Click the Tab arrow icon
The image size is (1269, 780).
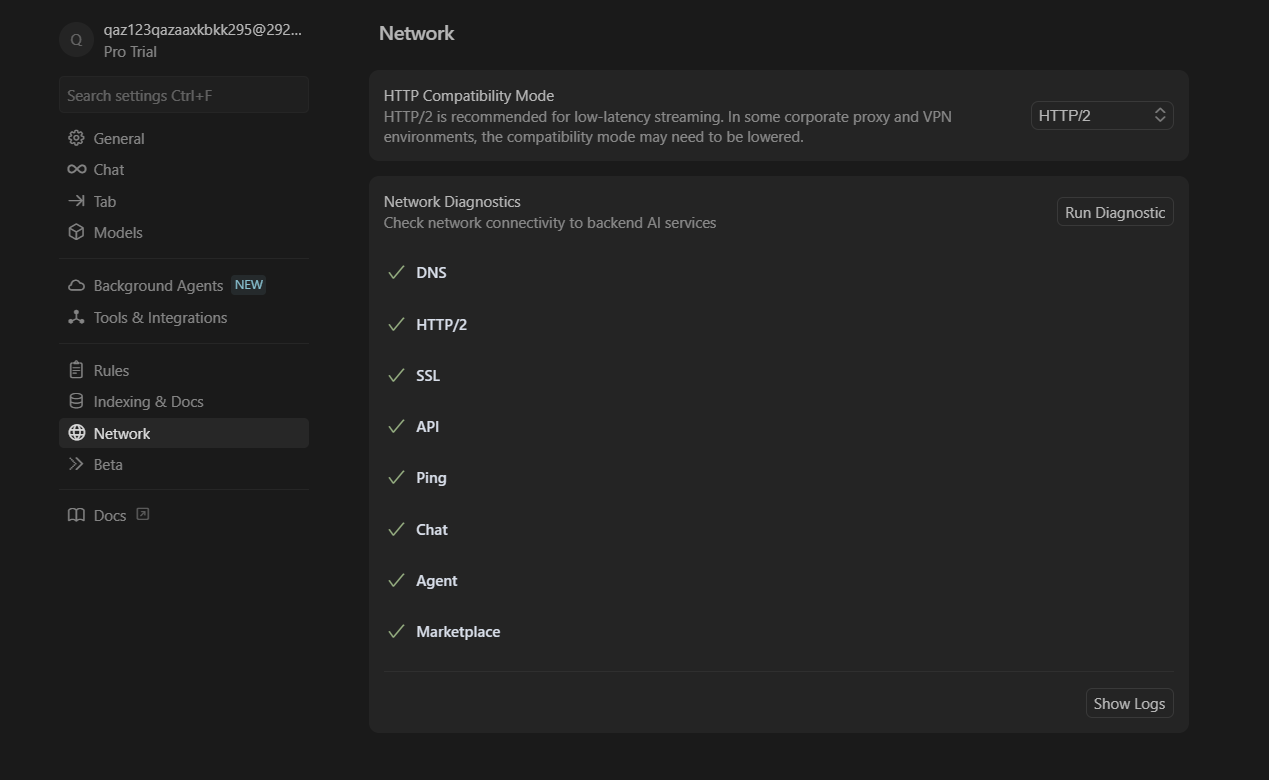click(76, 201)
